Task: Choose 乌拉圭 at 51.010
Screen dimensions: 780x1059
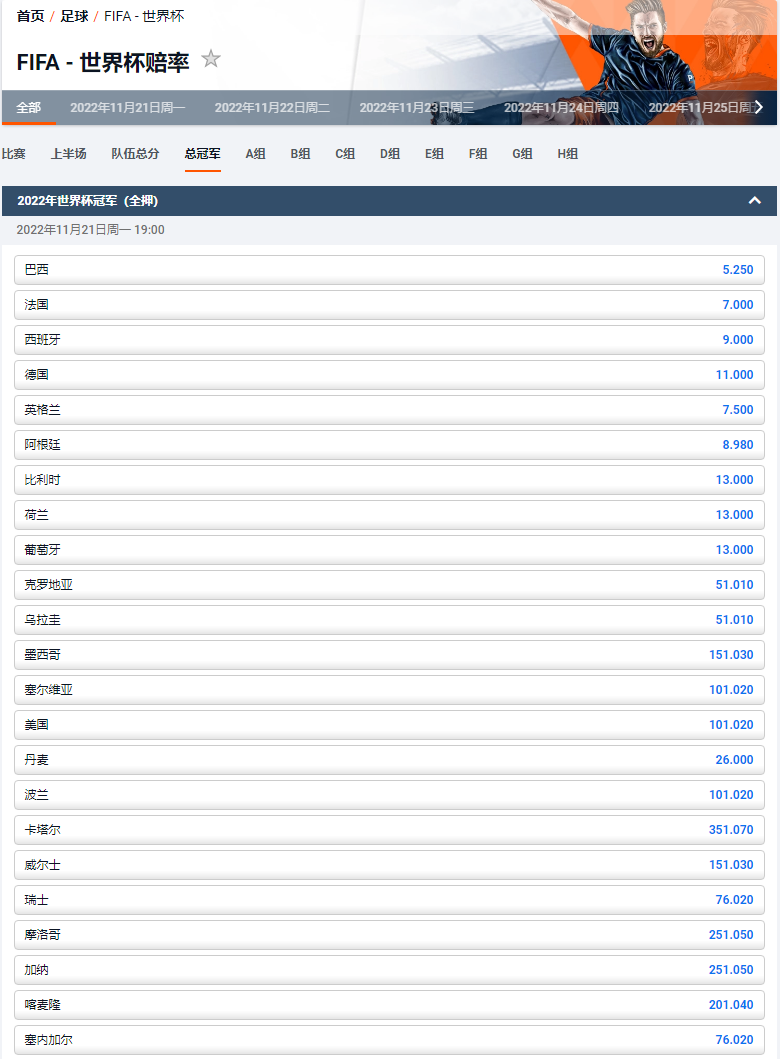Action: pyautogui.click(x=389, y=620)
